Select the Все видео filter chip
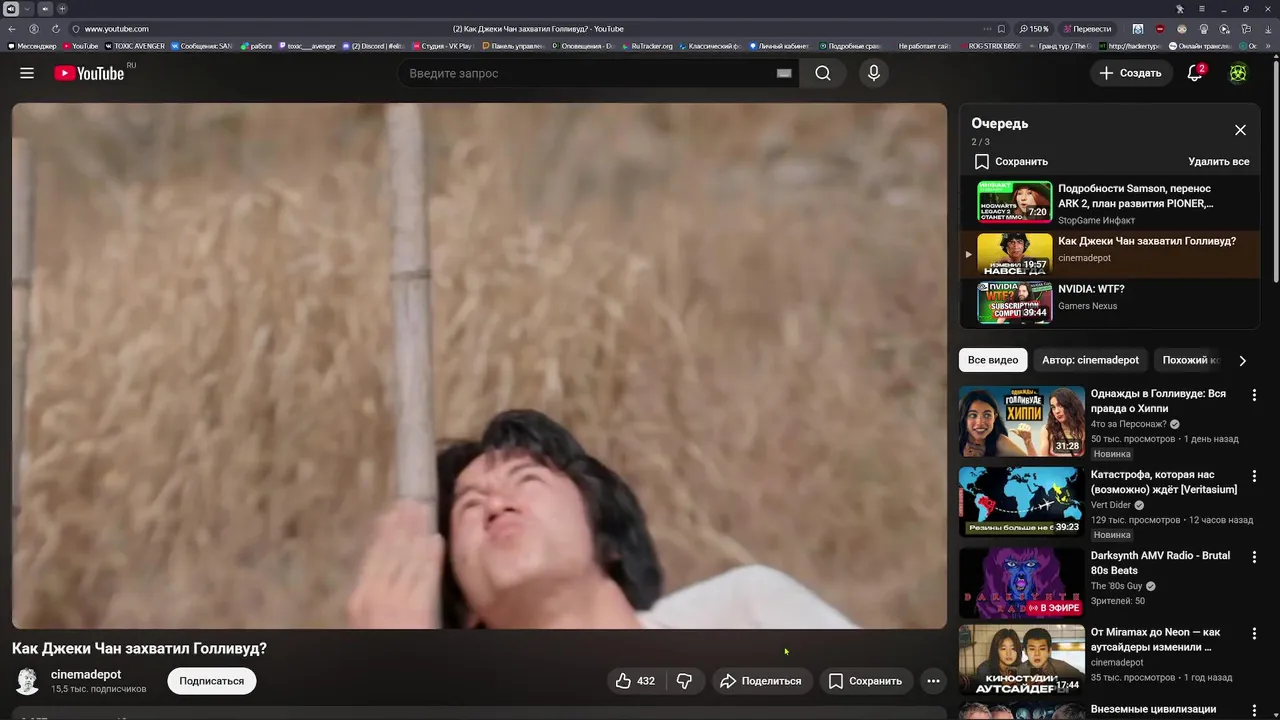The width and height of the screenshot is (1280, 720). point(993,360)
